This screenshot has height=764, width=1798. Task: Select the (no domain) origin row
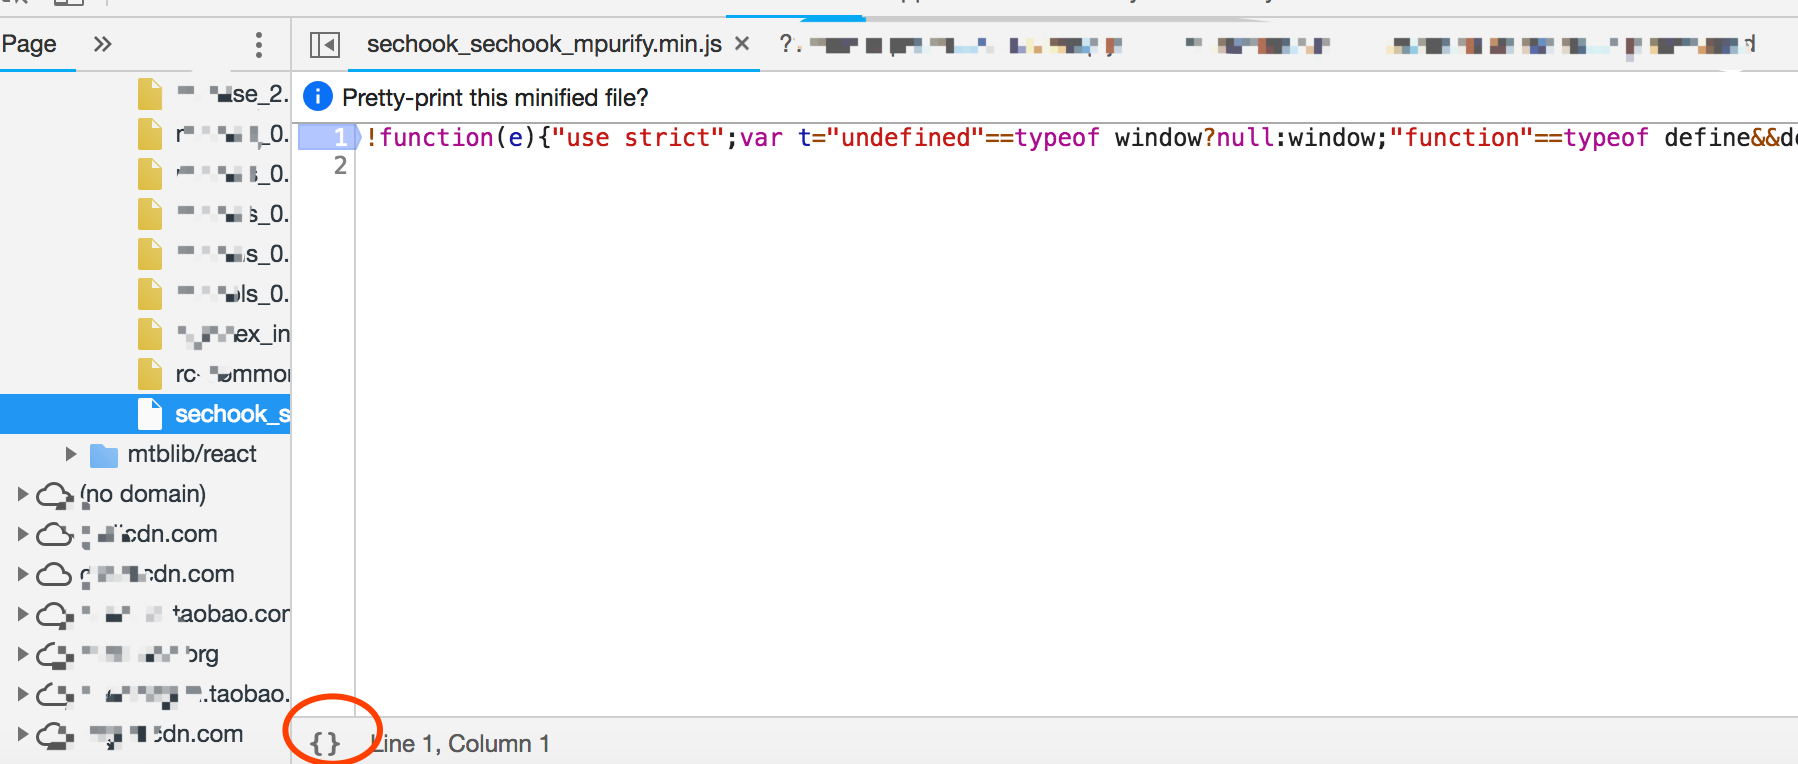pyautogui.click(x=145, y=494)
